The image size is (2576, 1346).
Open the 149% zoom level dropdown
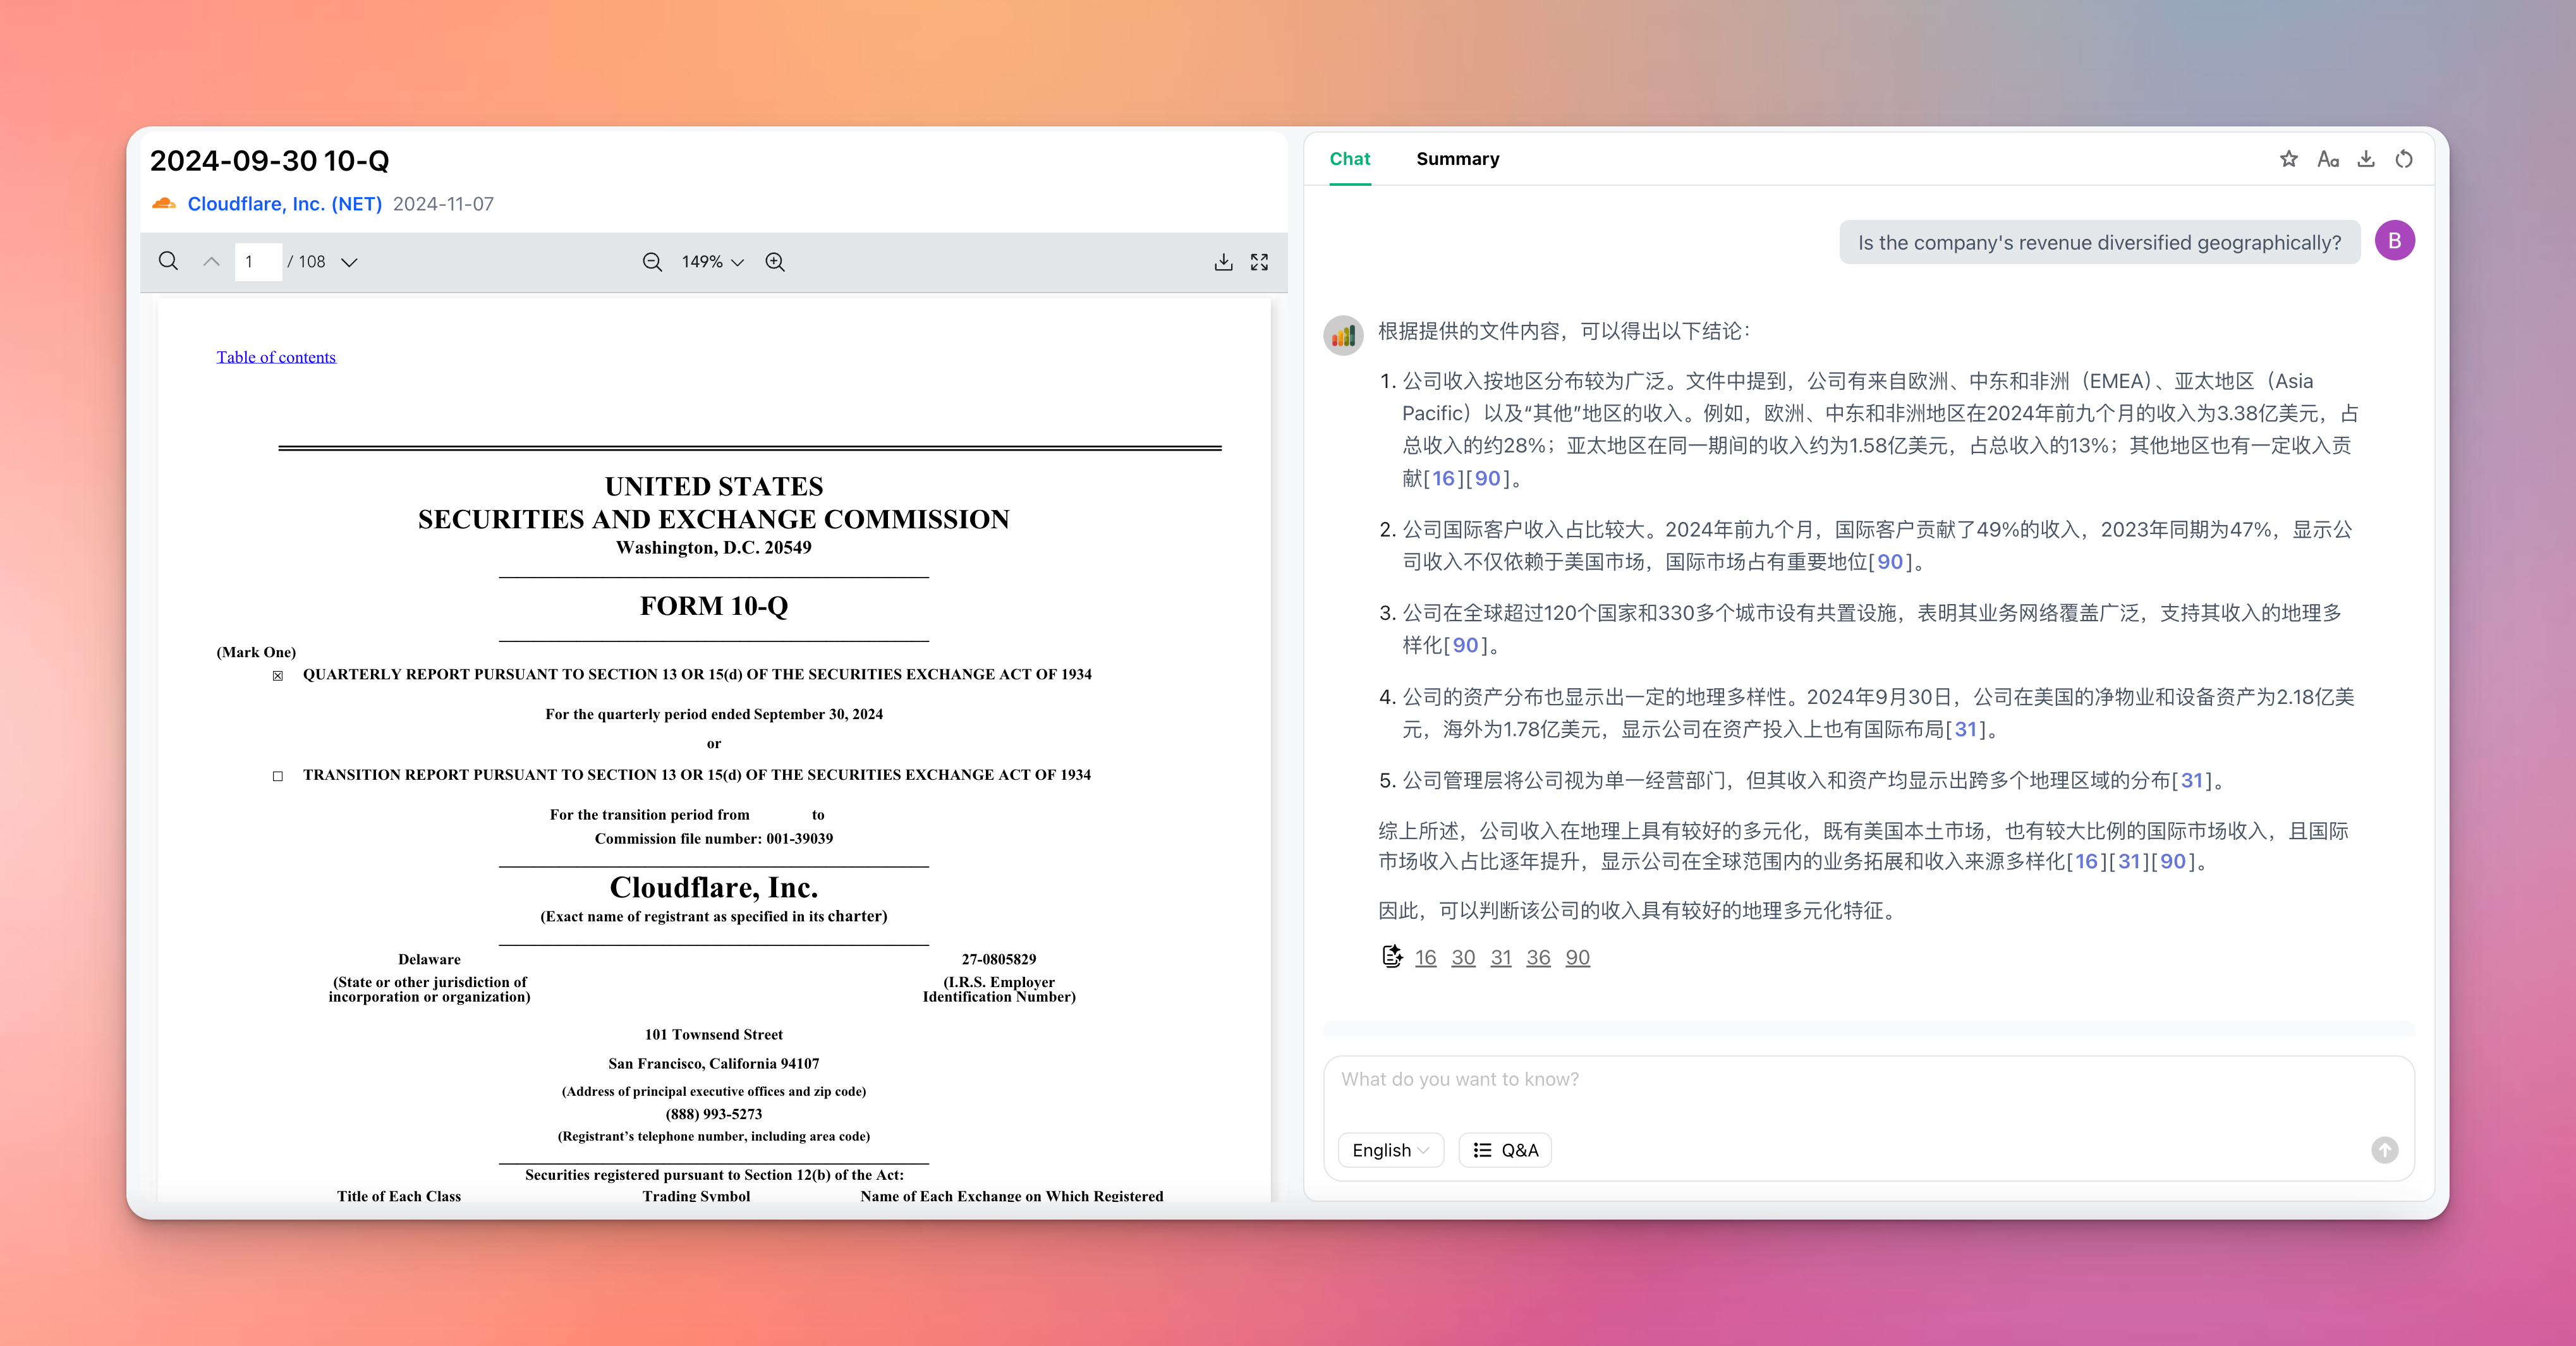click(712, 262)
